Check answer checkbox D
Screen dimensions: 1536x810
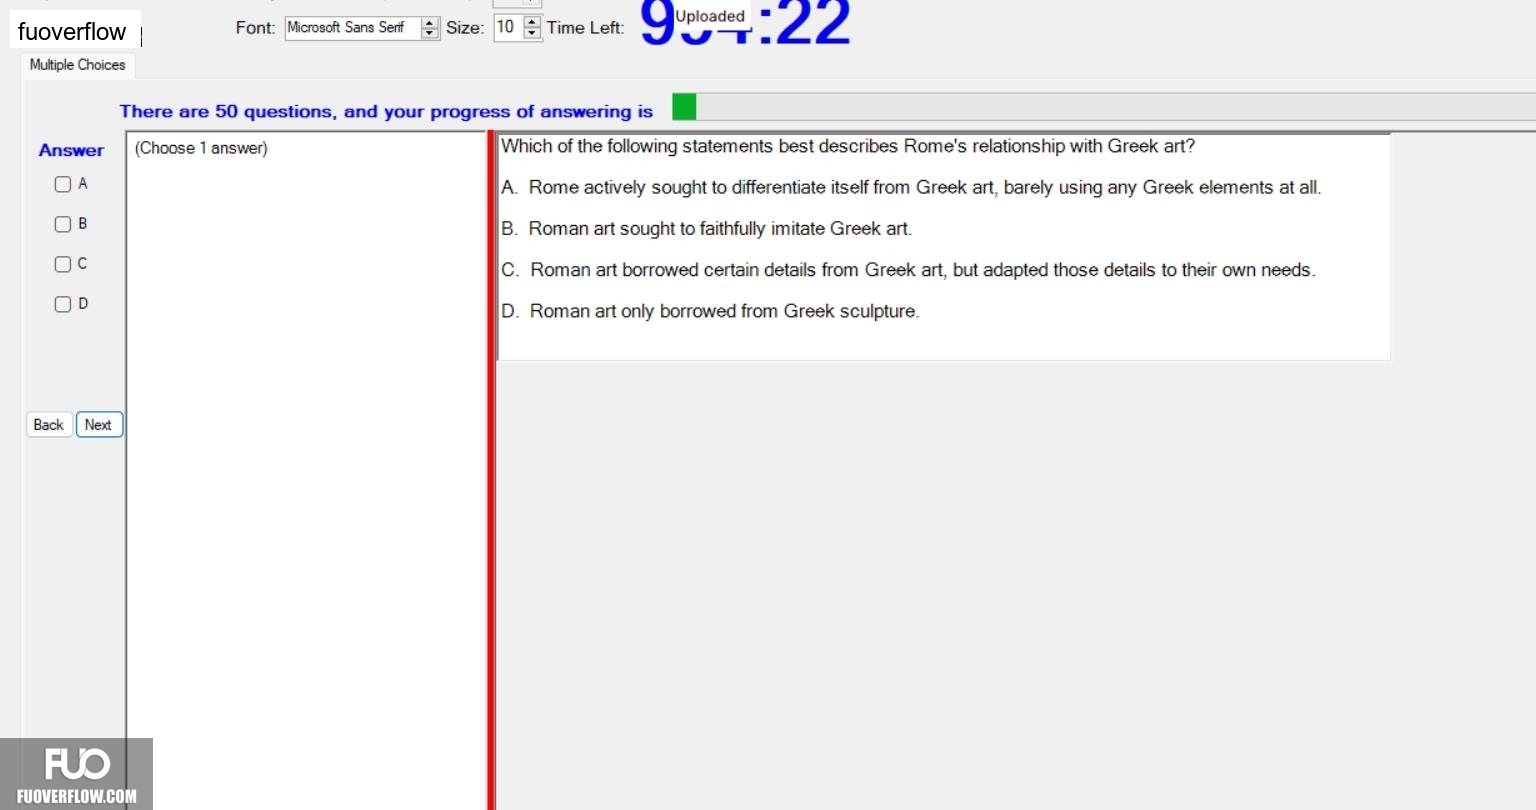[62, 304]
